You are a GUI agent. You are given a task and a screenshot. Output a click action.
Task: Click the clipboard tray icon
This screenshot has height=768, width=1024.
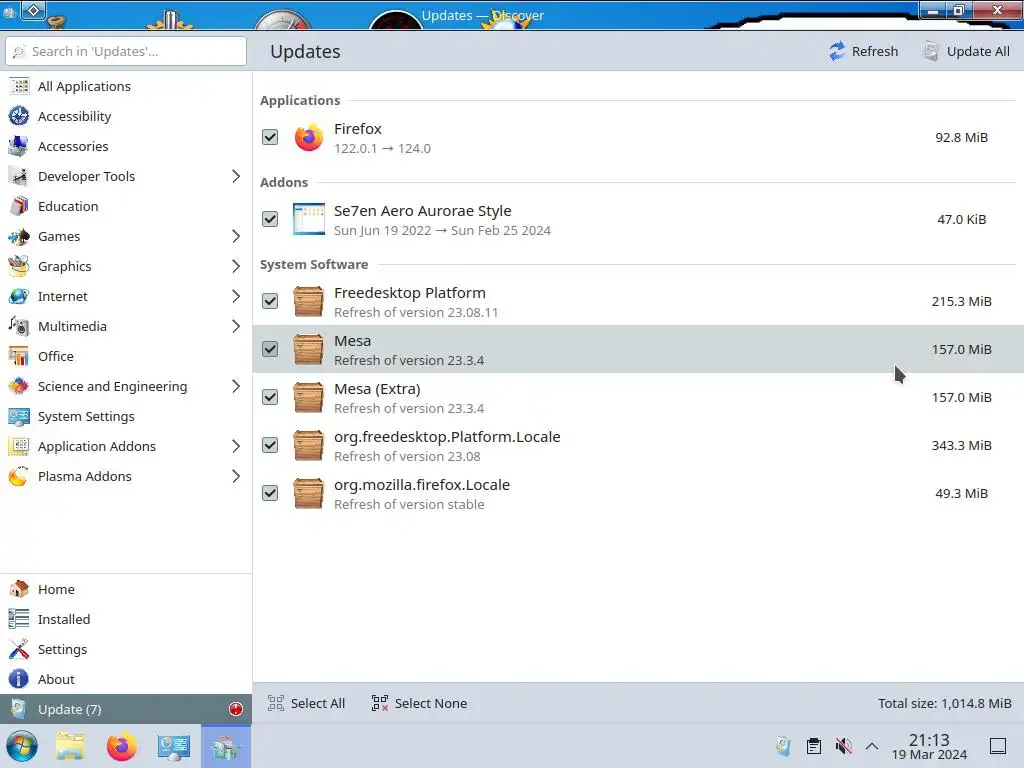[x=814, y=746]
